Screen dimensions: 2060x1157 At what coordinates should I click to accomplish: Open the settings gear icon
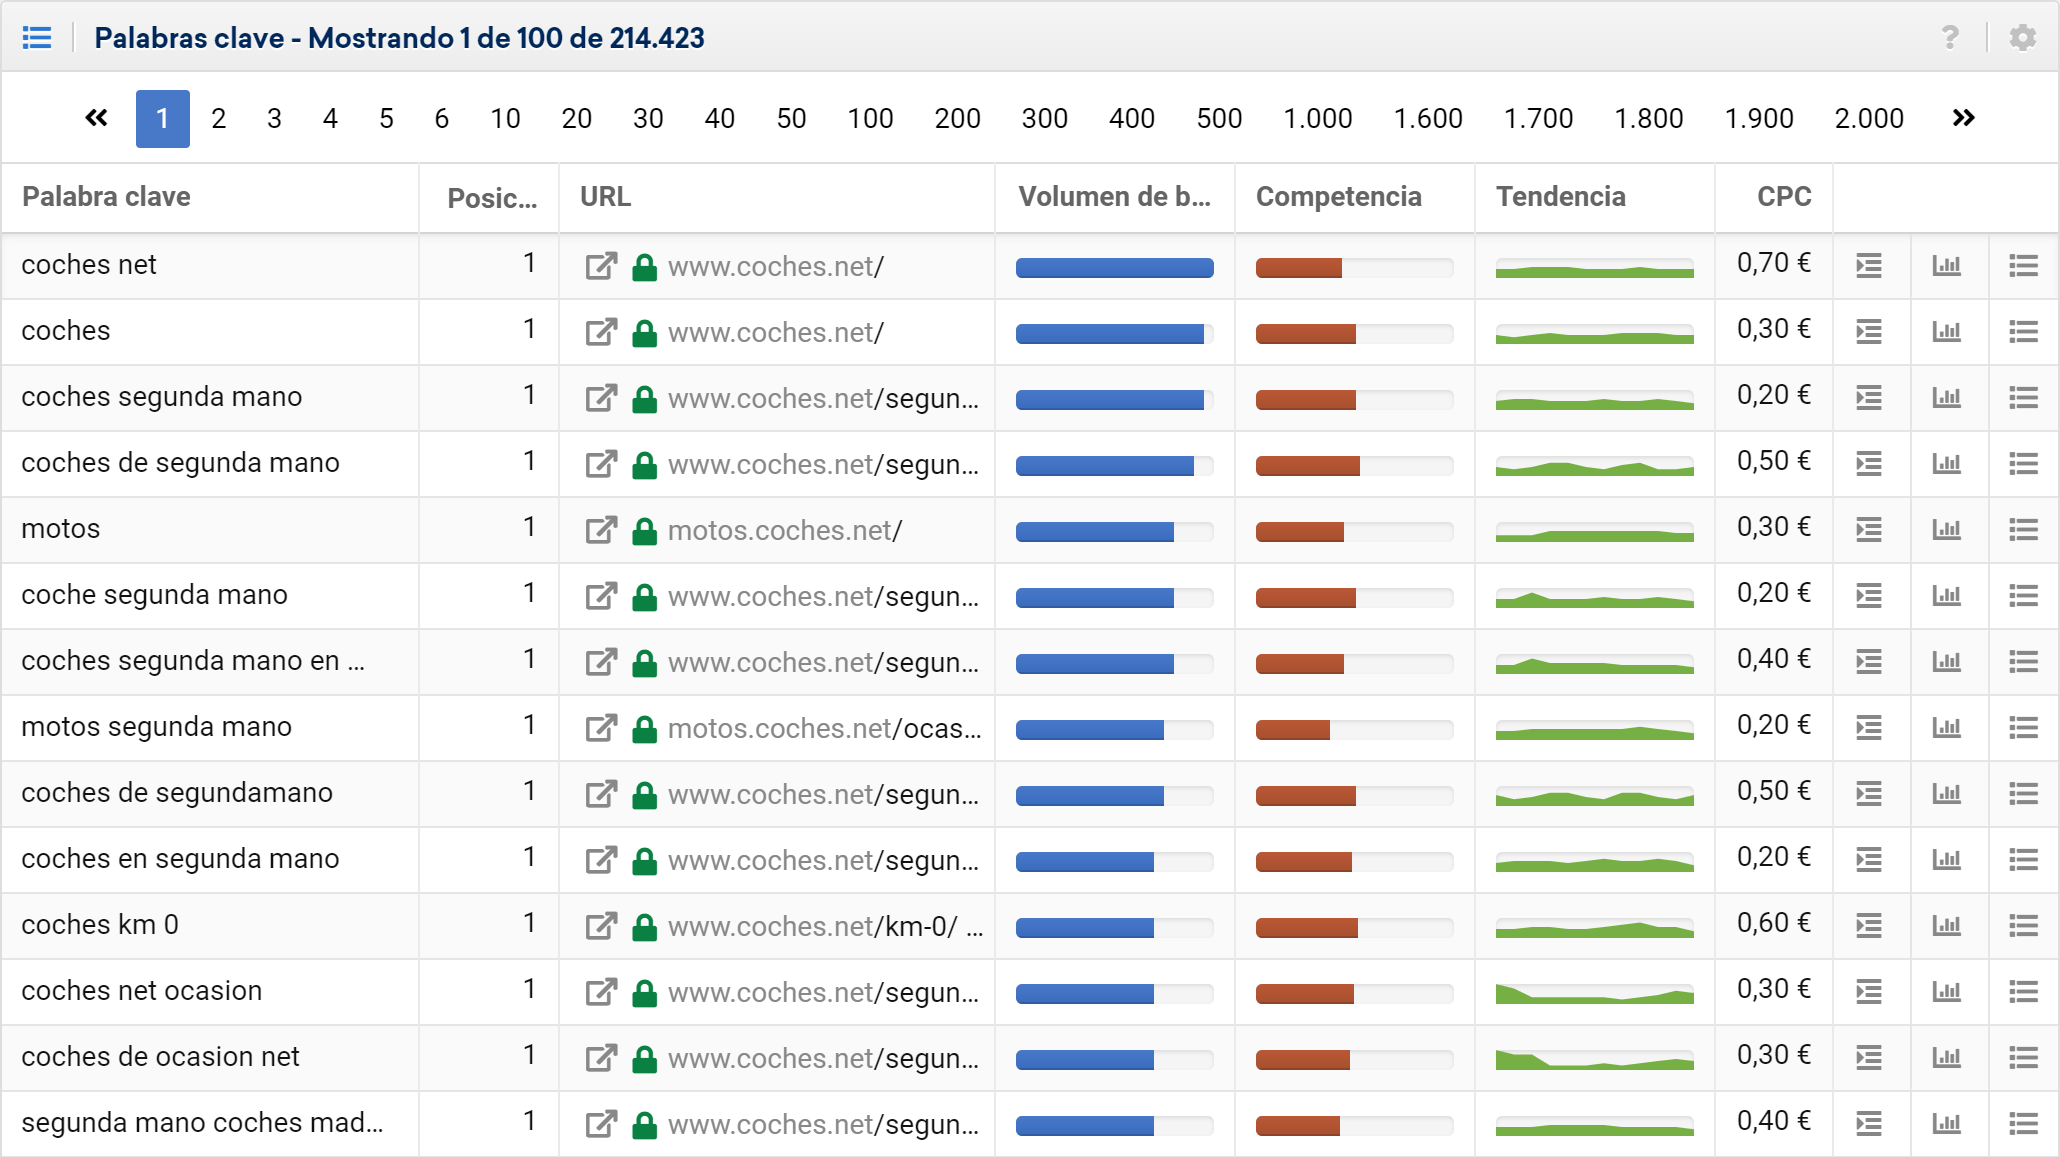pyautogui.click(x=2022, y=38)
